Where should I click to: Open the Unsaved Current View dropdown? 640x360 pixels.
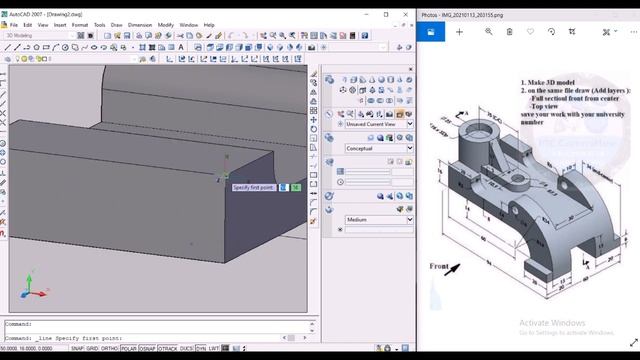[x=410, y=124]
